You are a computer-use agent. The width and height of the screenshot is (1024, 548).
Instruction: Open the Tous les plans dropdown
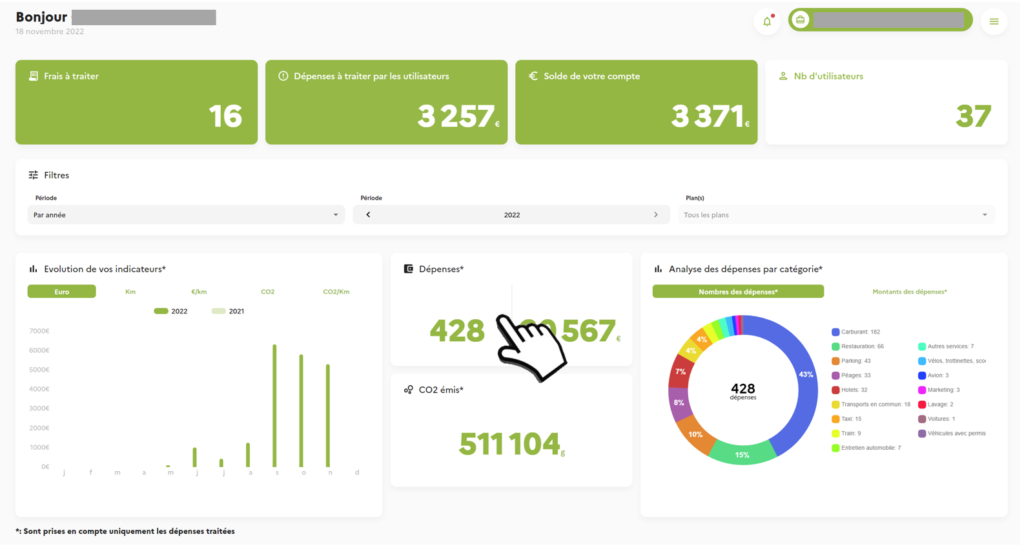(836, 215)
